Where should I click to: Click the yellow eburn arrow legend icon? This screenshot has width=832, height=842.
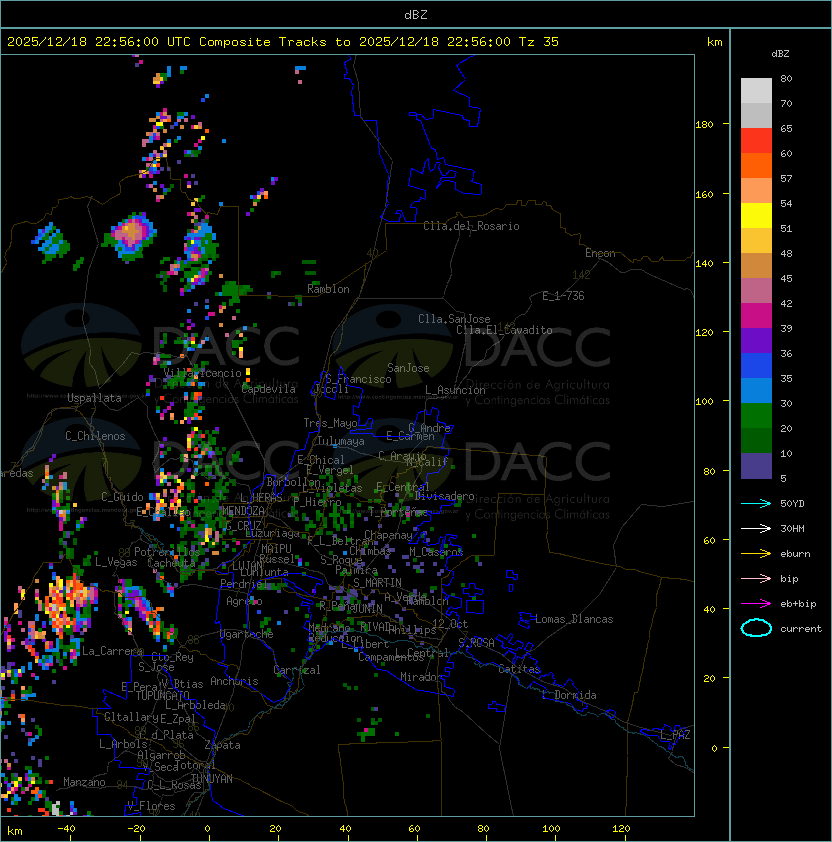[756, 554]
